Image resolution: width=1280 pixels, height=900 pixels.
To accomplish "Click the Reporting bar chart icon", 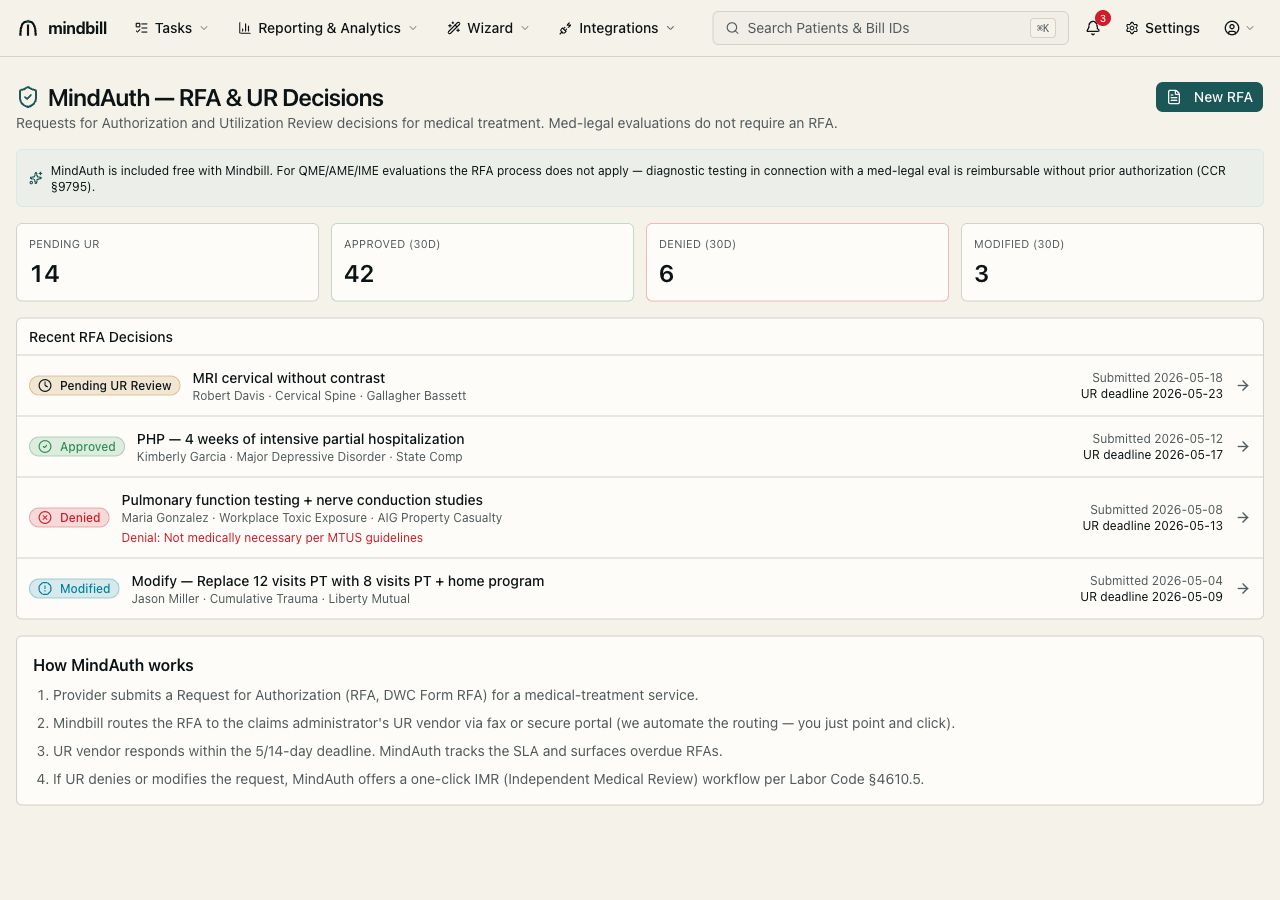I will point(245,28).
